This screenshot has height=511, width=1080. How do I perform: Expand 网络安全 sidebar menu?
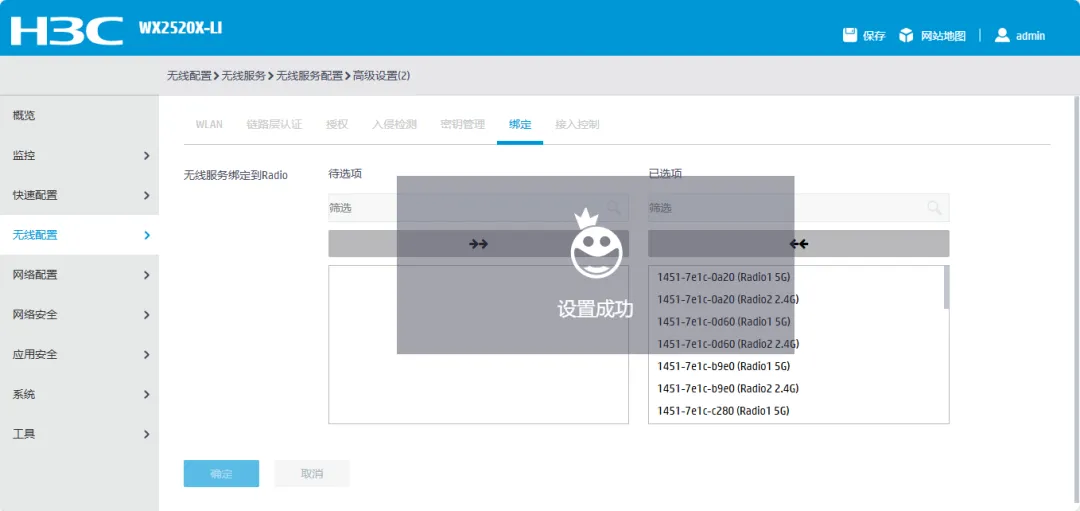[x=79, y=315]
